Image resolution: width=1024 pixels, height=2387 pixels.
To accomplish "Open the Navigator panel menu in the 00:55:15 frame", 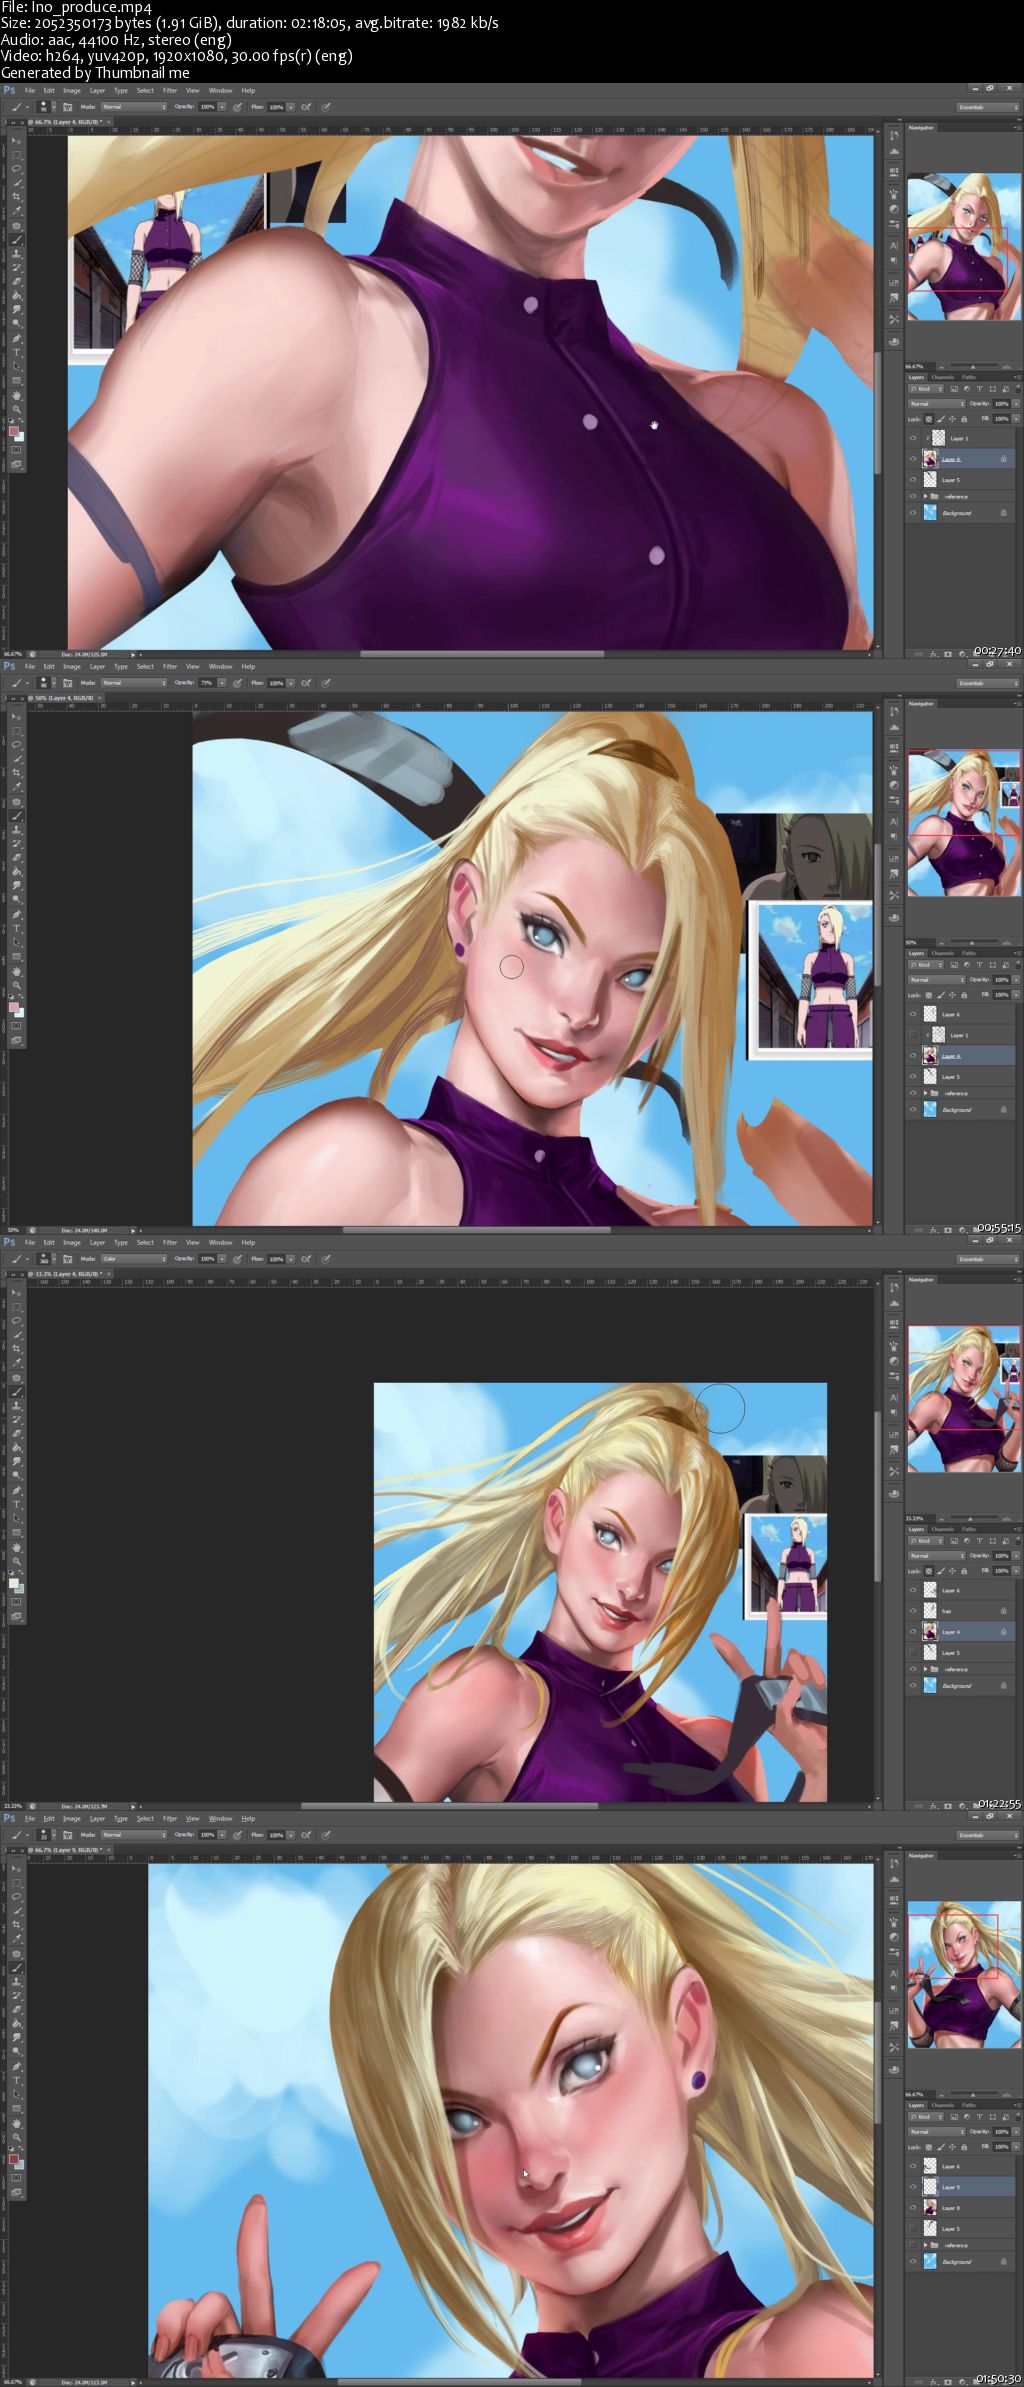I will [x=1017, y=704].
